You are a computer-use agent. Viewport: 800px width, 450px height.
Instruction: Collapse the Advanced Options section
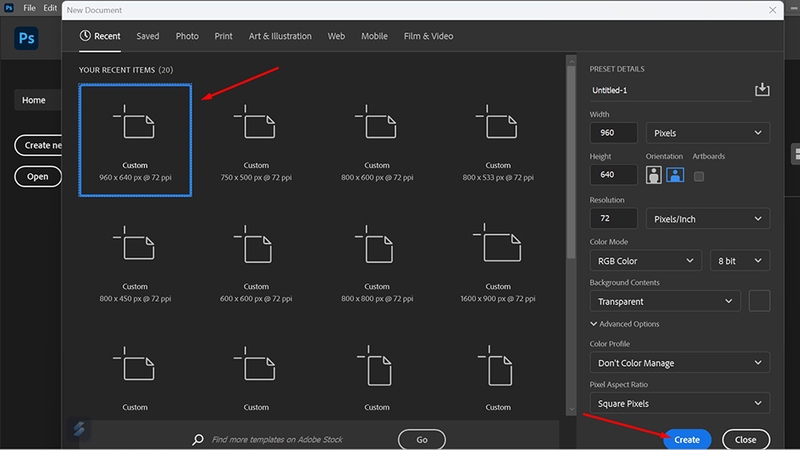pos(624,324)
